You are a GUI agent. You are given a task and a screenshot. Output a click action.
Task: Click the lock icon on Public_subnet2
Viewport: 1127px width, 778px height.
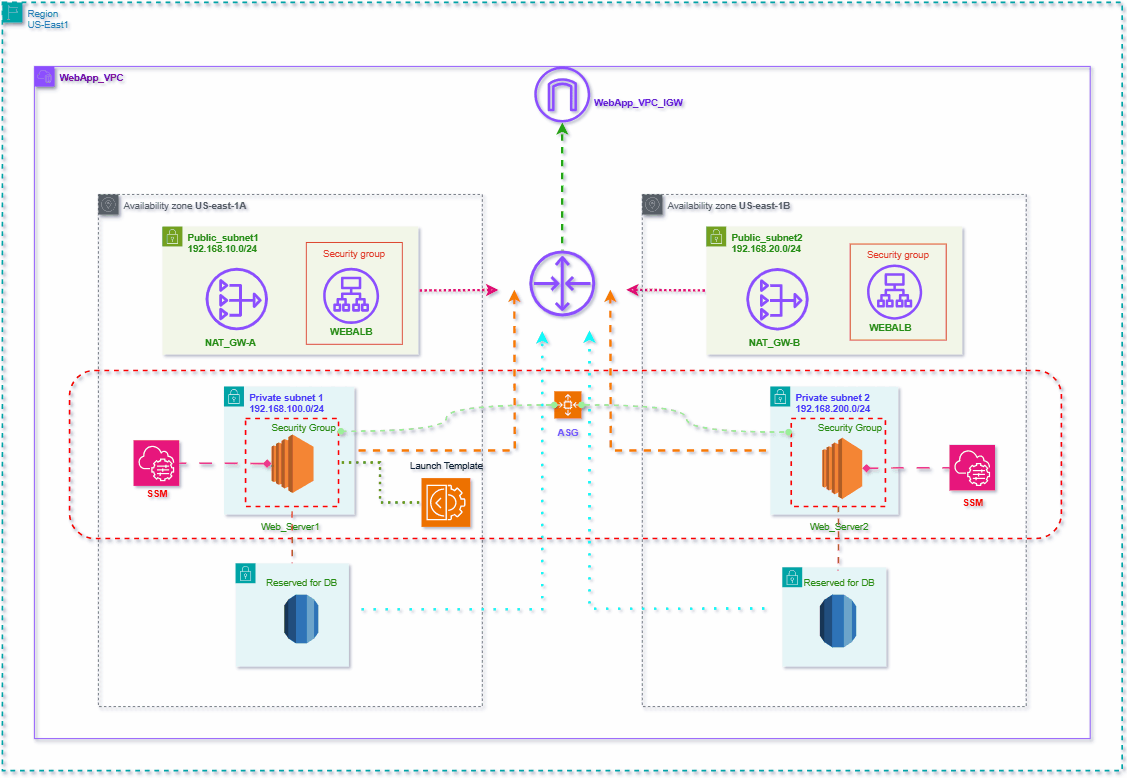coord(716,236)
